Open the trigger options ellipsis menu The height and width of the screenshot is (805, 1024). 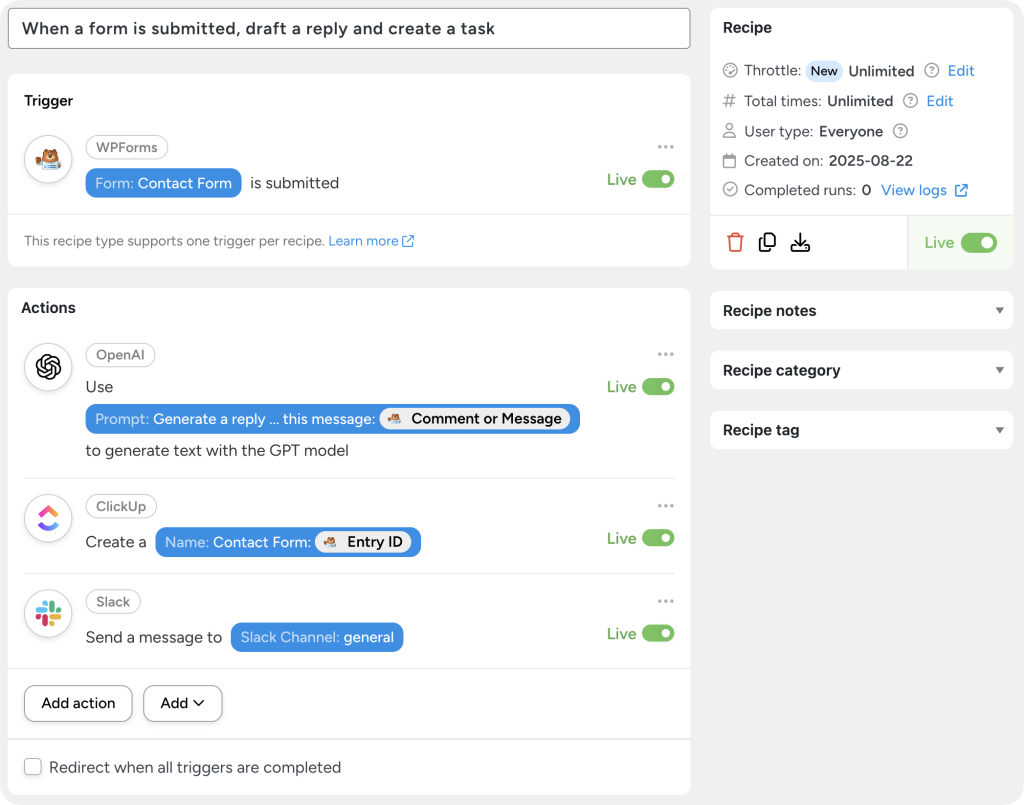(x=666, y=146)
